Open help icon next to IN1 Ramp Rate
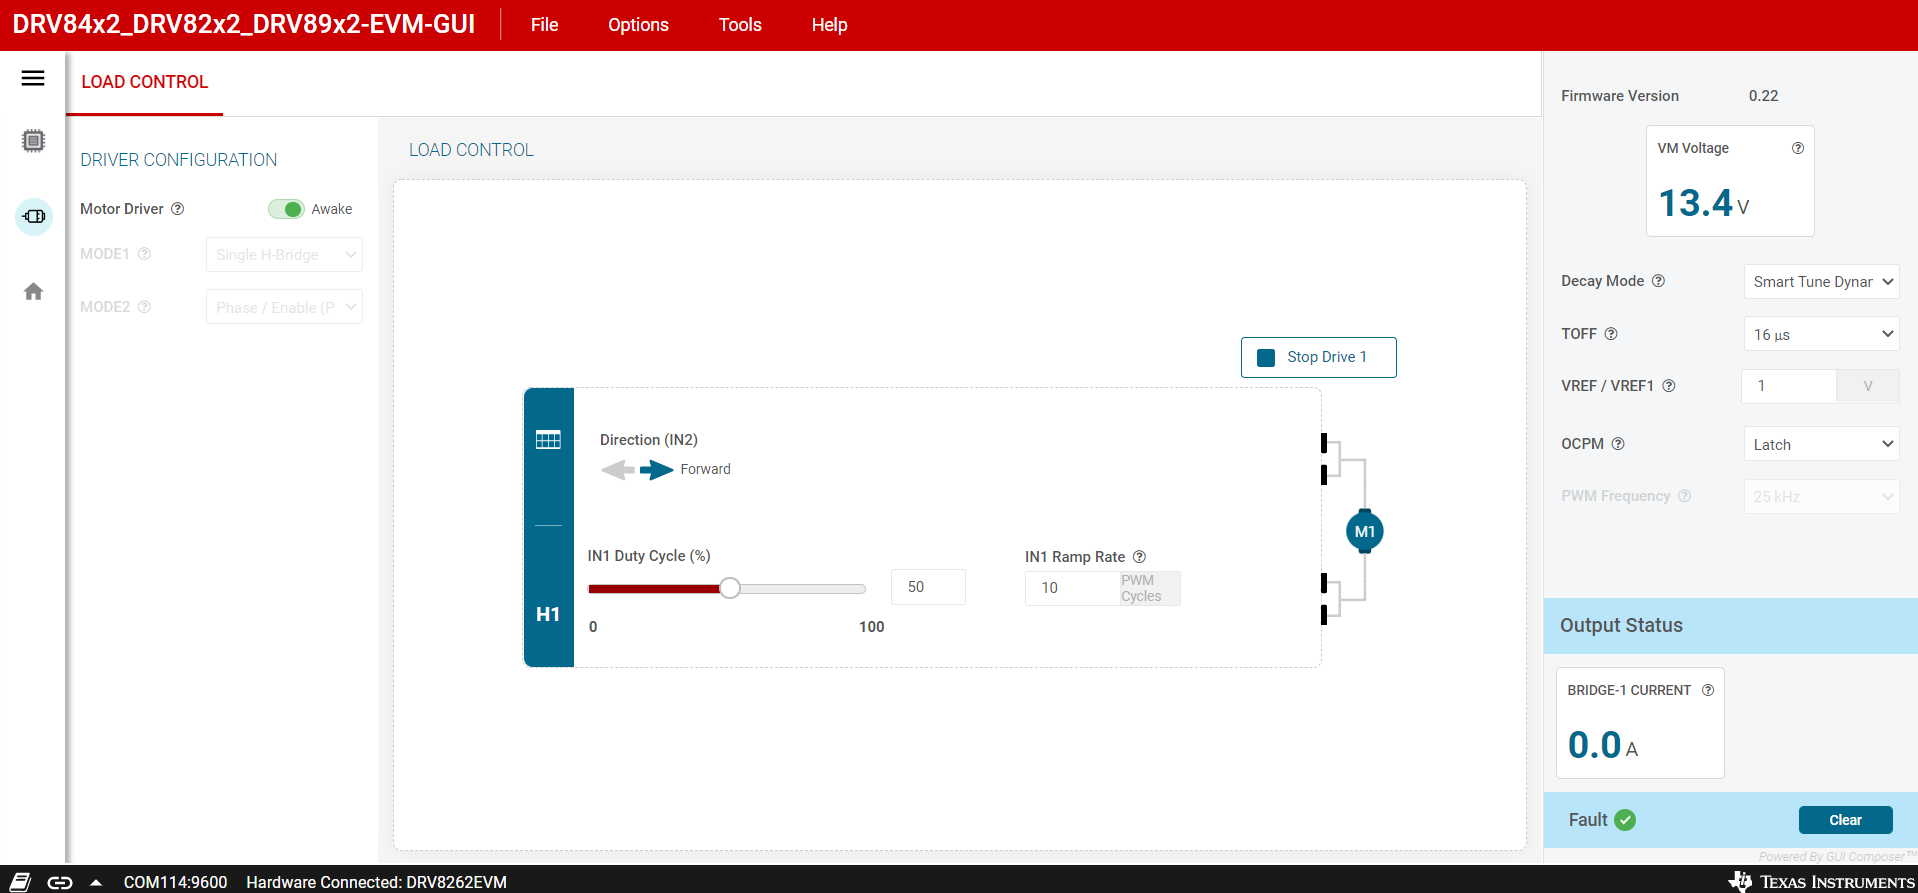This screenshot has width=1918, height=893. pyautogui.click(x=1139, y=557)
